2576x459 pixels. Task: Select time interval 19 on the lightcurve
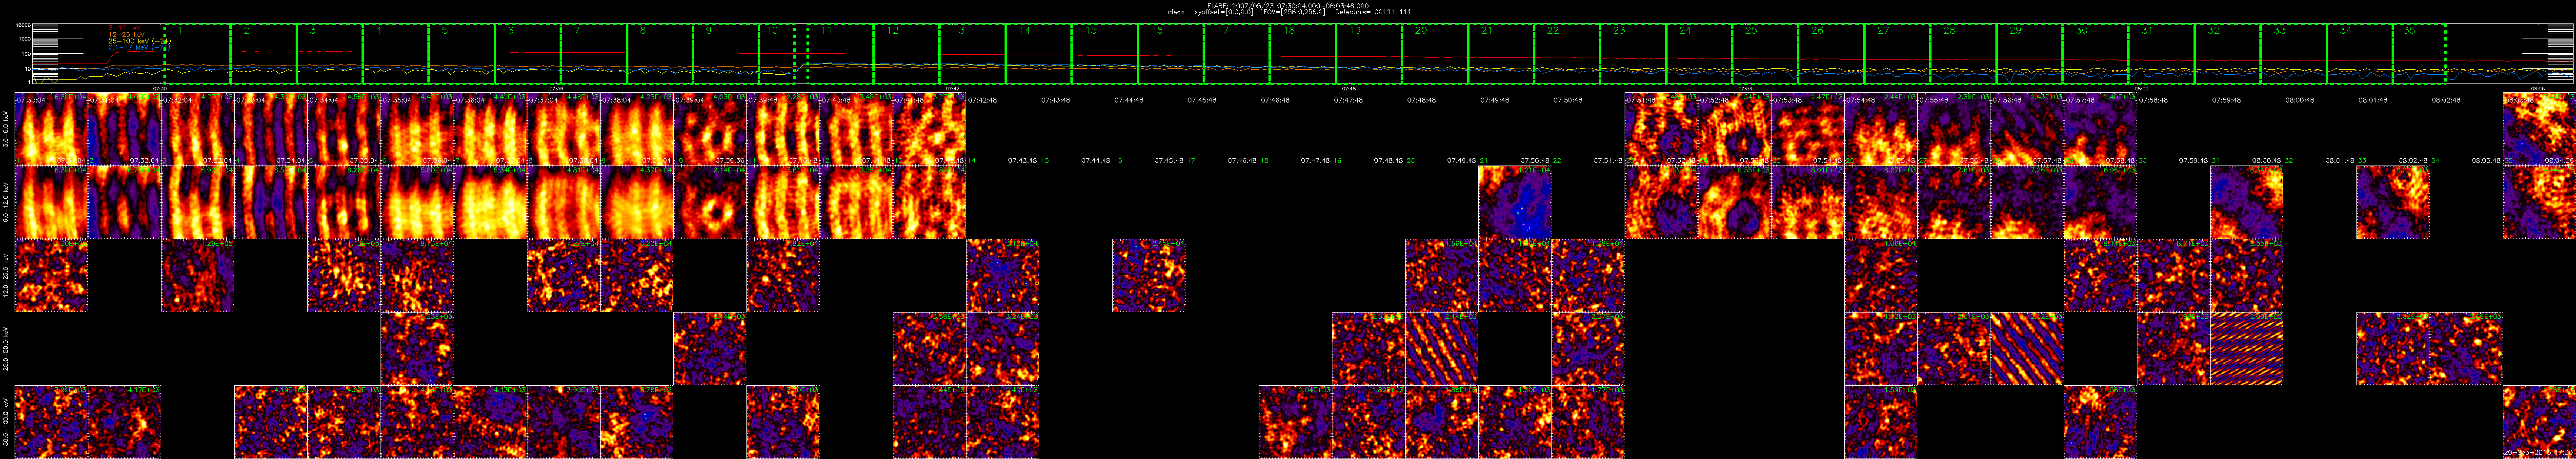pyautogui.click(x=1368, y=54)
